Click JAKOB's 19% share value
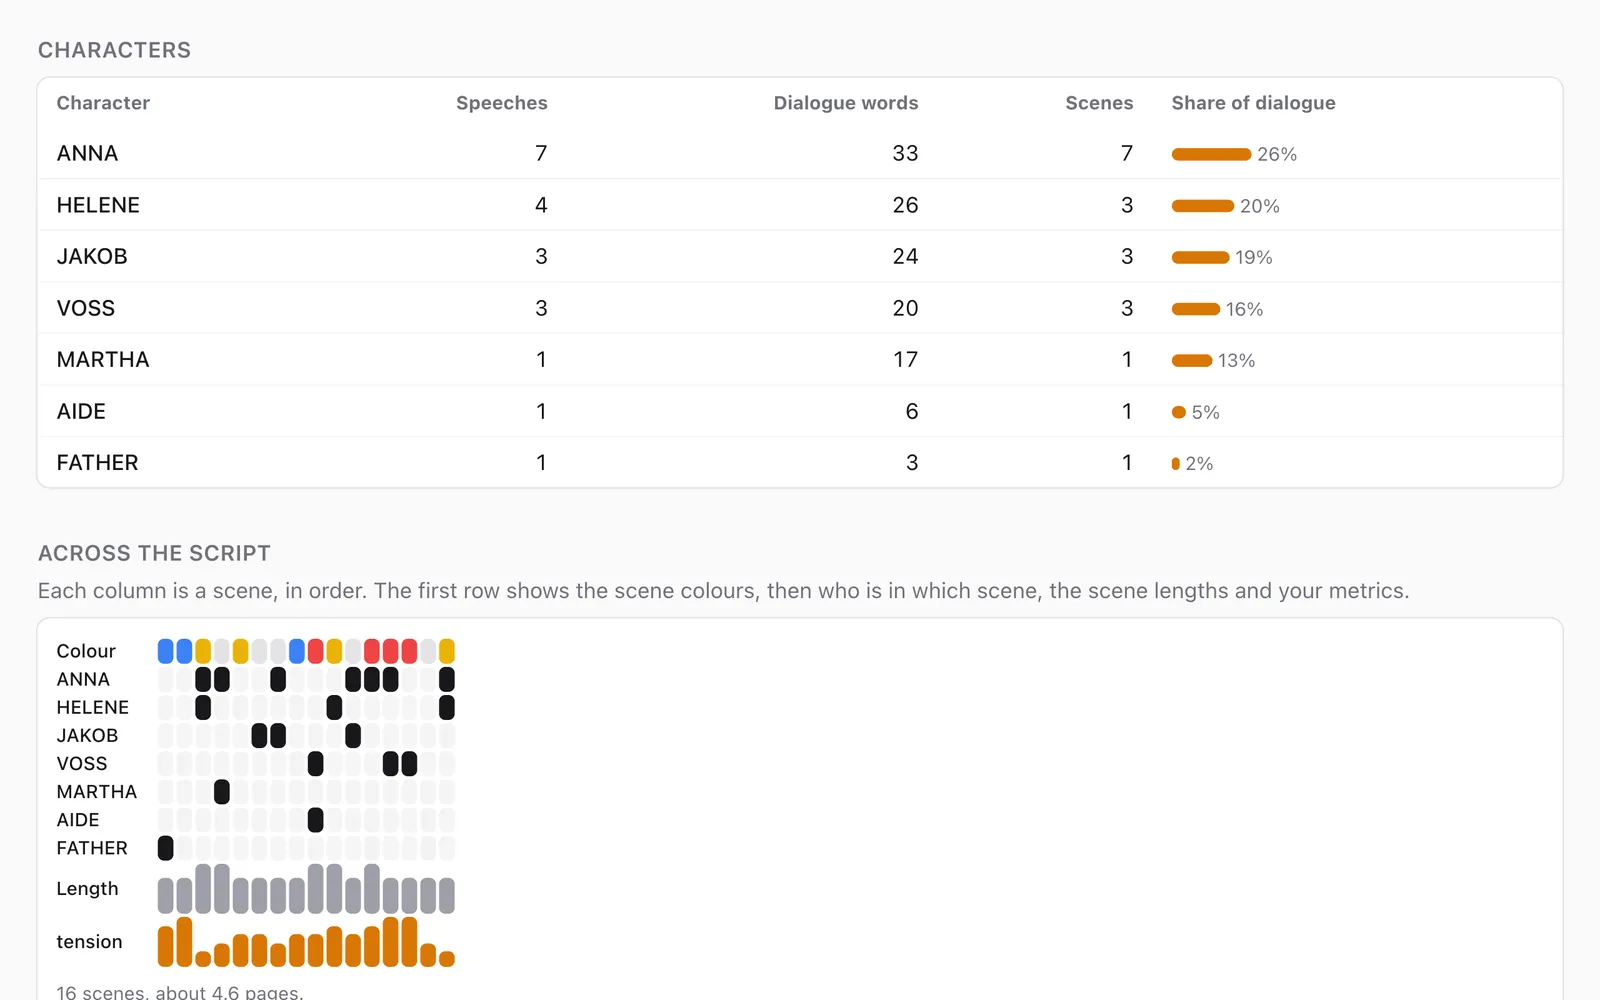The image size is (1600, 1000). pyautogui.click(x=1254, y=257)
